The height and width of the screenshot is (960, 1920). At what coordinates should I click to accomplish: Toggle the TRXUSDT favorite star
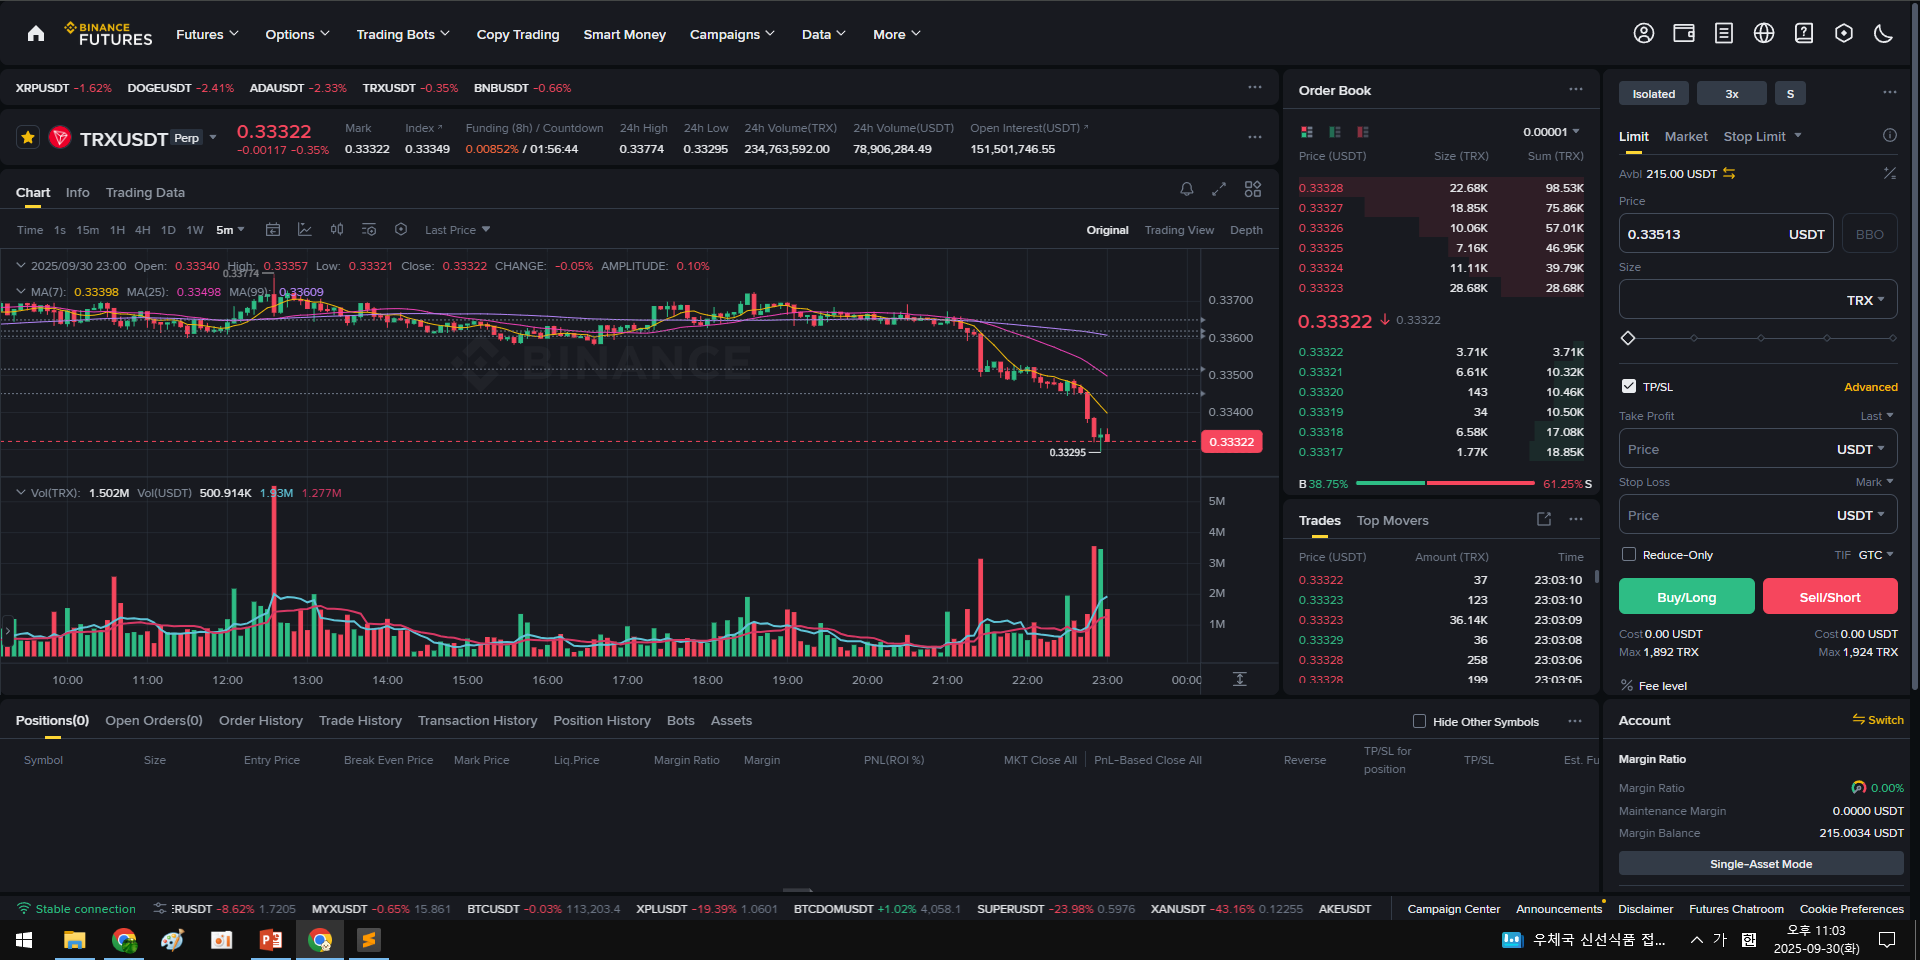(28, 137)
